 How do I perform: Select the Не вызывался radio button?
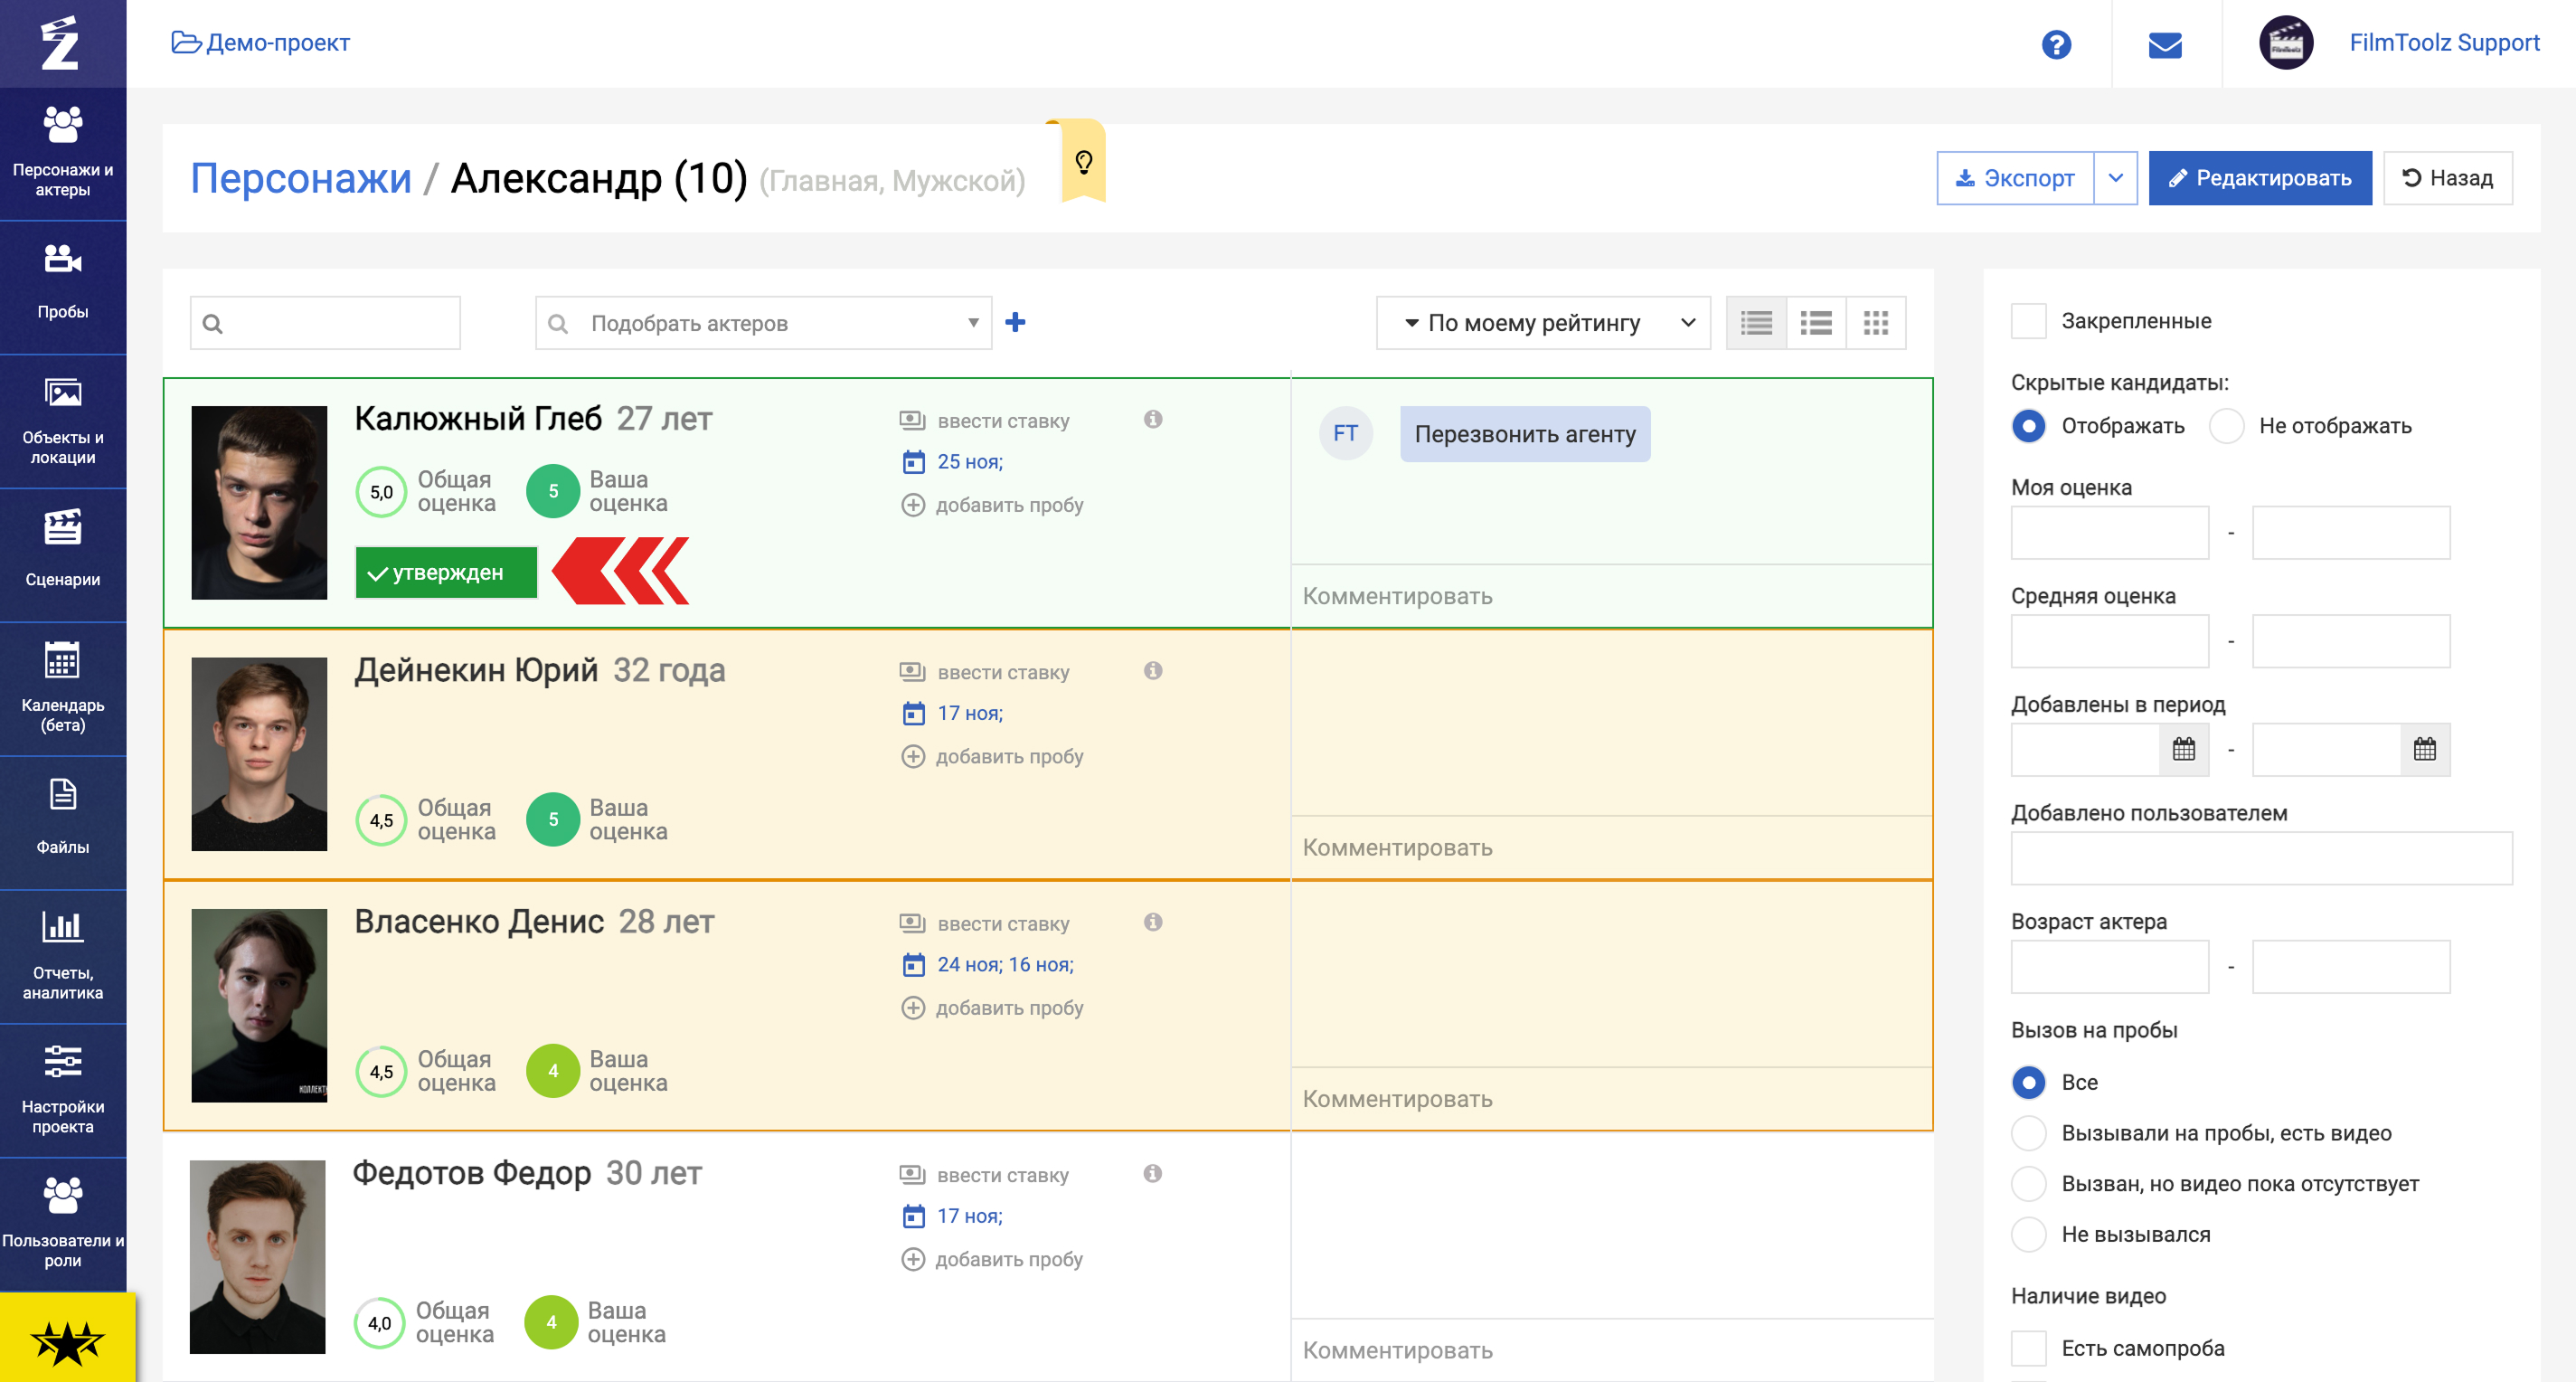click(2028, 1234)
